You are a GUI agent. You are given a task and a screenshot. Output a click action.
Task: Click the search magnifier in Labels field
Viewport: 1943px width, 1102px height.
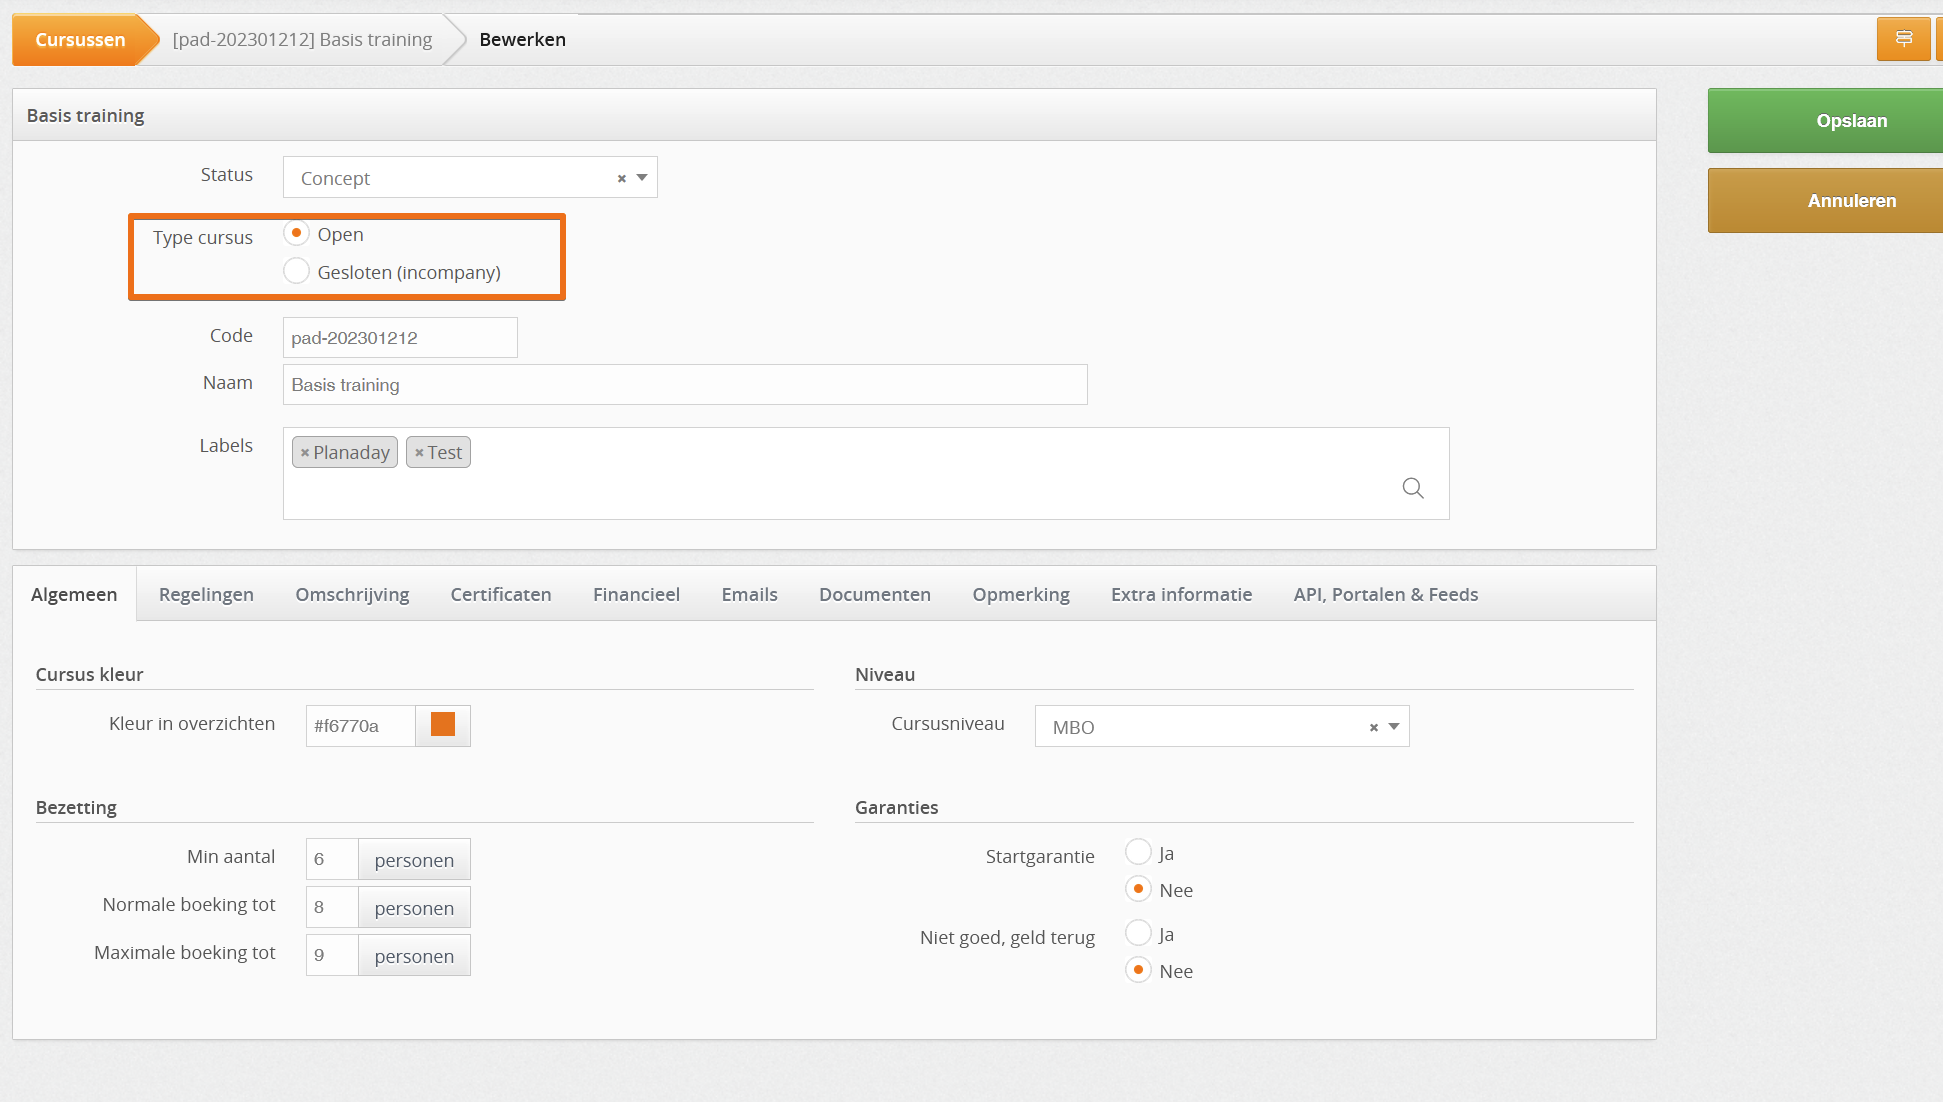click(1412, 488)
